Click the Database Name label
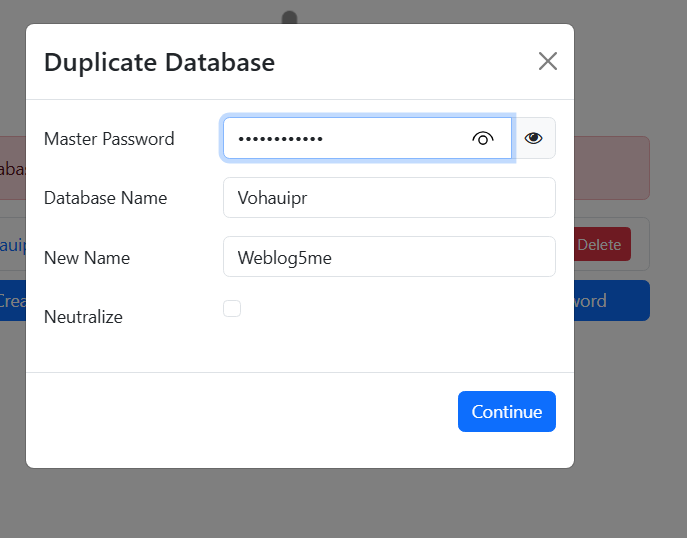This screenshot has height=538, width=687. click(x=105, y=198)
